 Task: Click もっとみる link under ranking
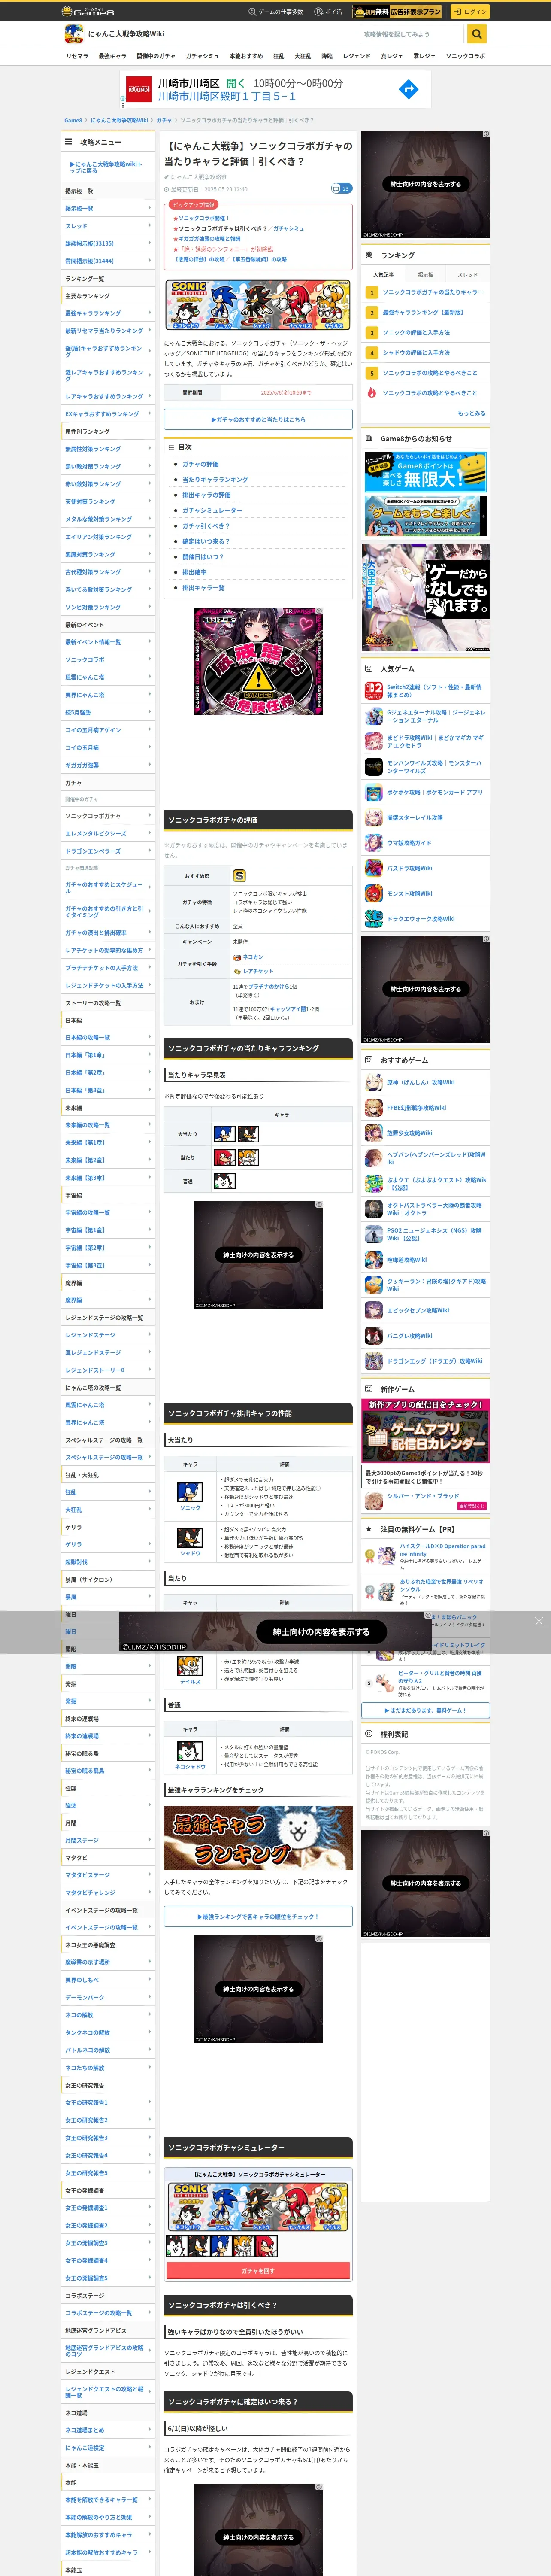pyautogui.click(x=472, y=413)
